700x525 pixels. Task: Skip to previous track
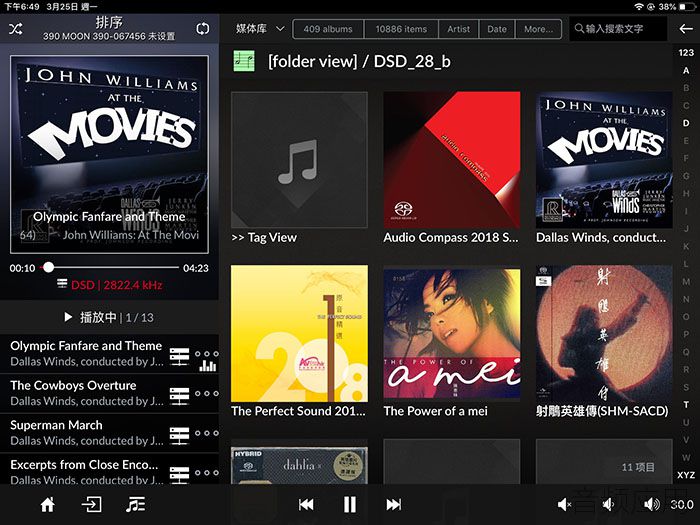[x=306, y=504]
